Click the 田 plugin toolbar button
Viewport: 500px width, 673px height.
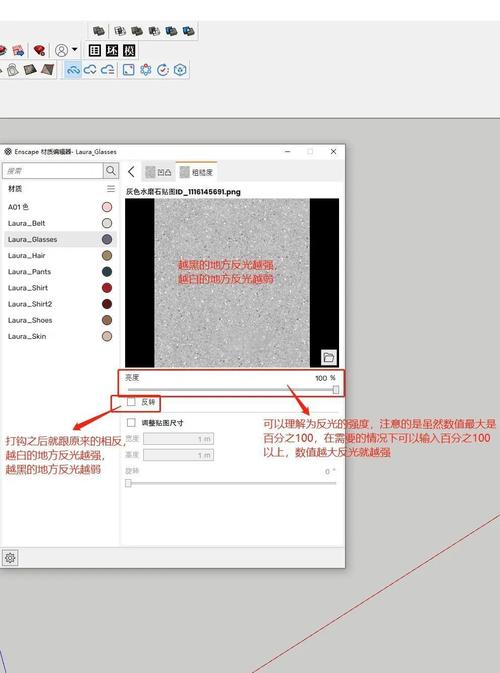click(94, 50)
